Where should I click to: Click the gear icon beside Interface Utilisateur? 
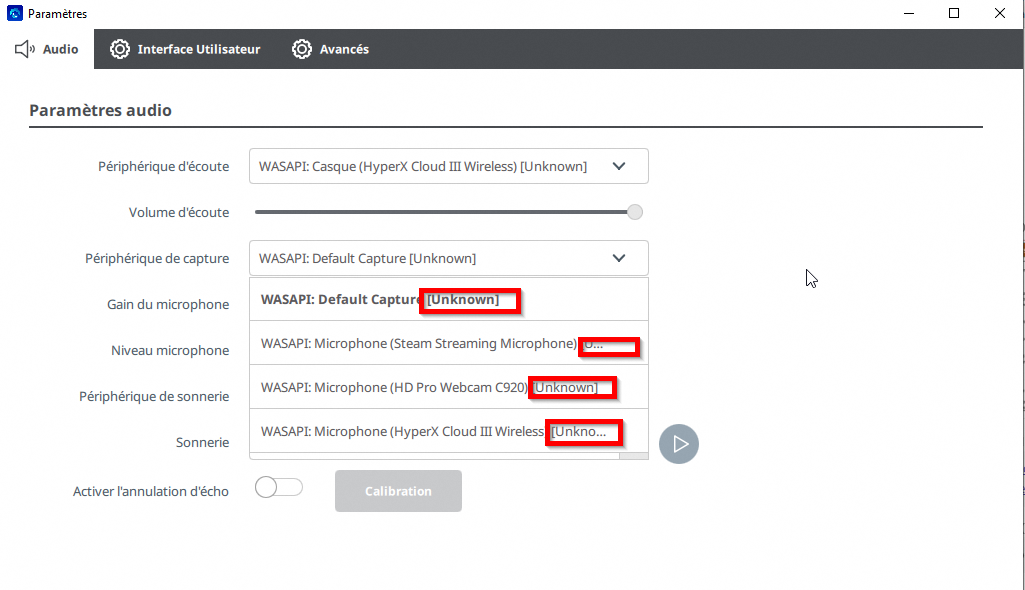coord(120,49)
